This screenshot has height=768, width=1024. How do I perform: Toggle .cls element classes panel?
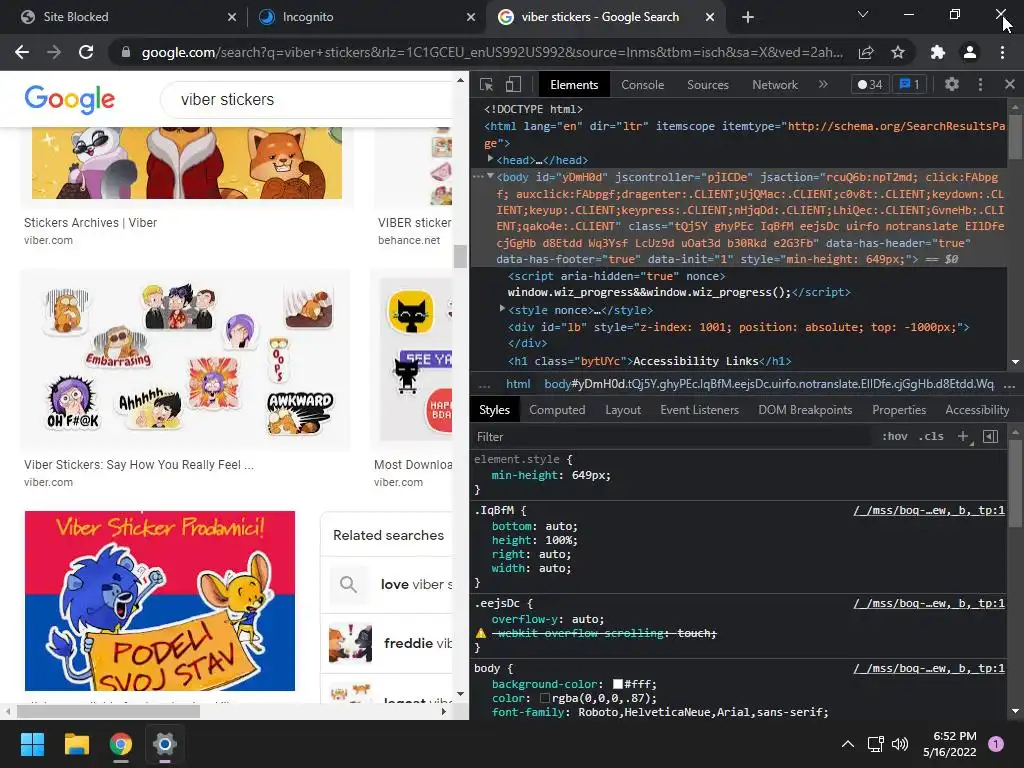(x=931, y=436)
